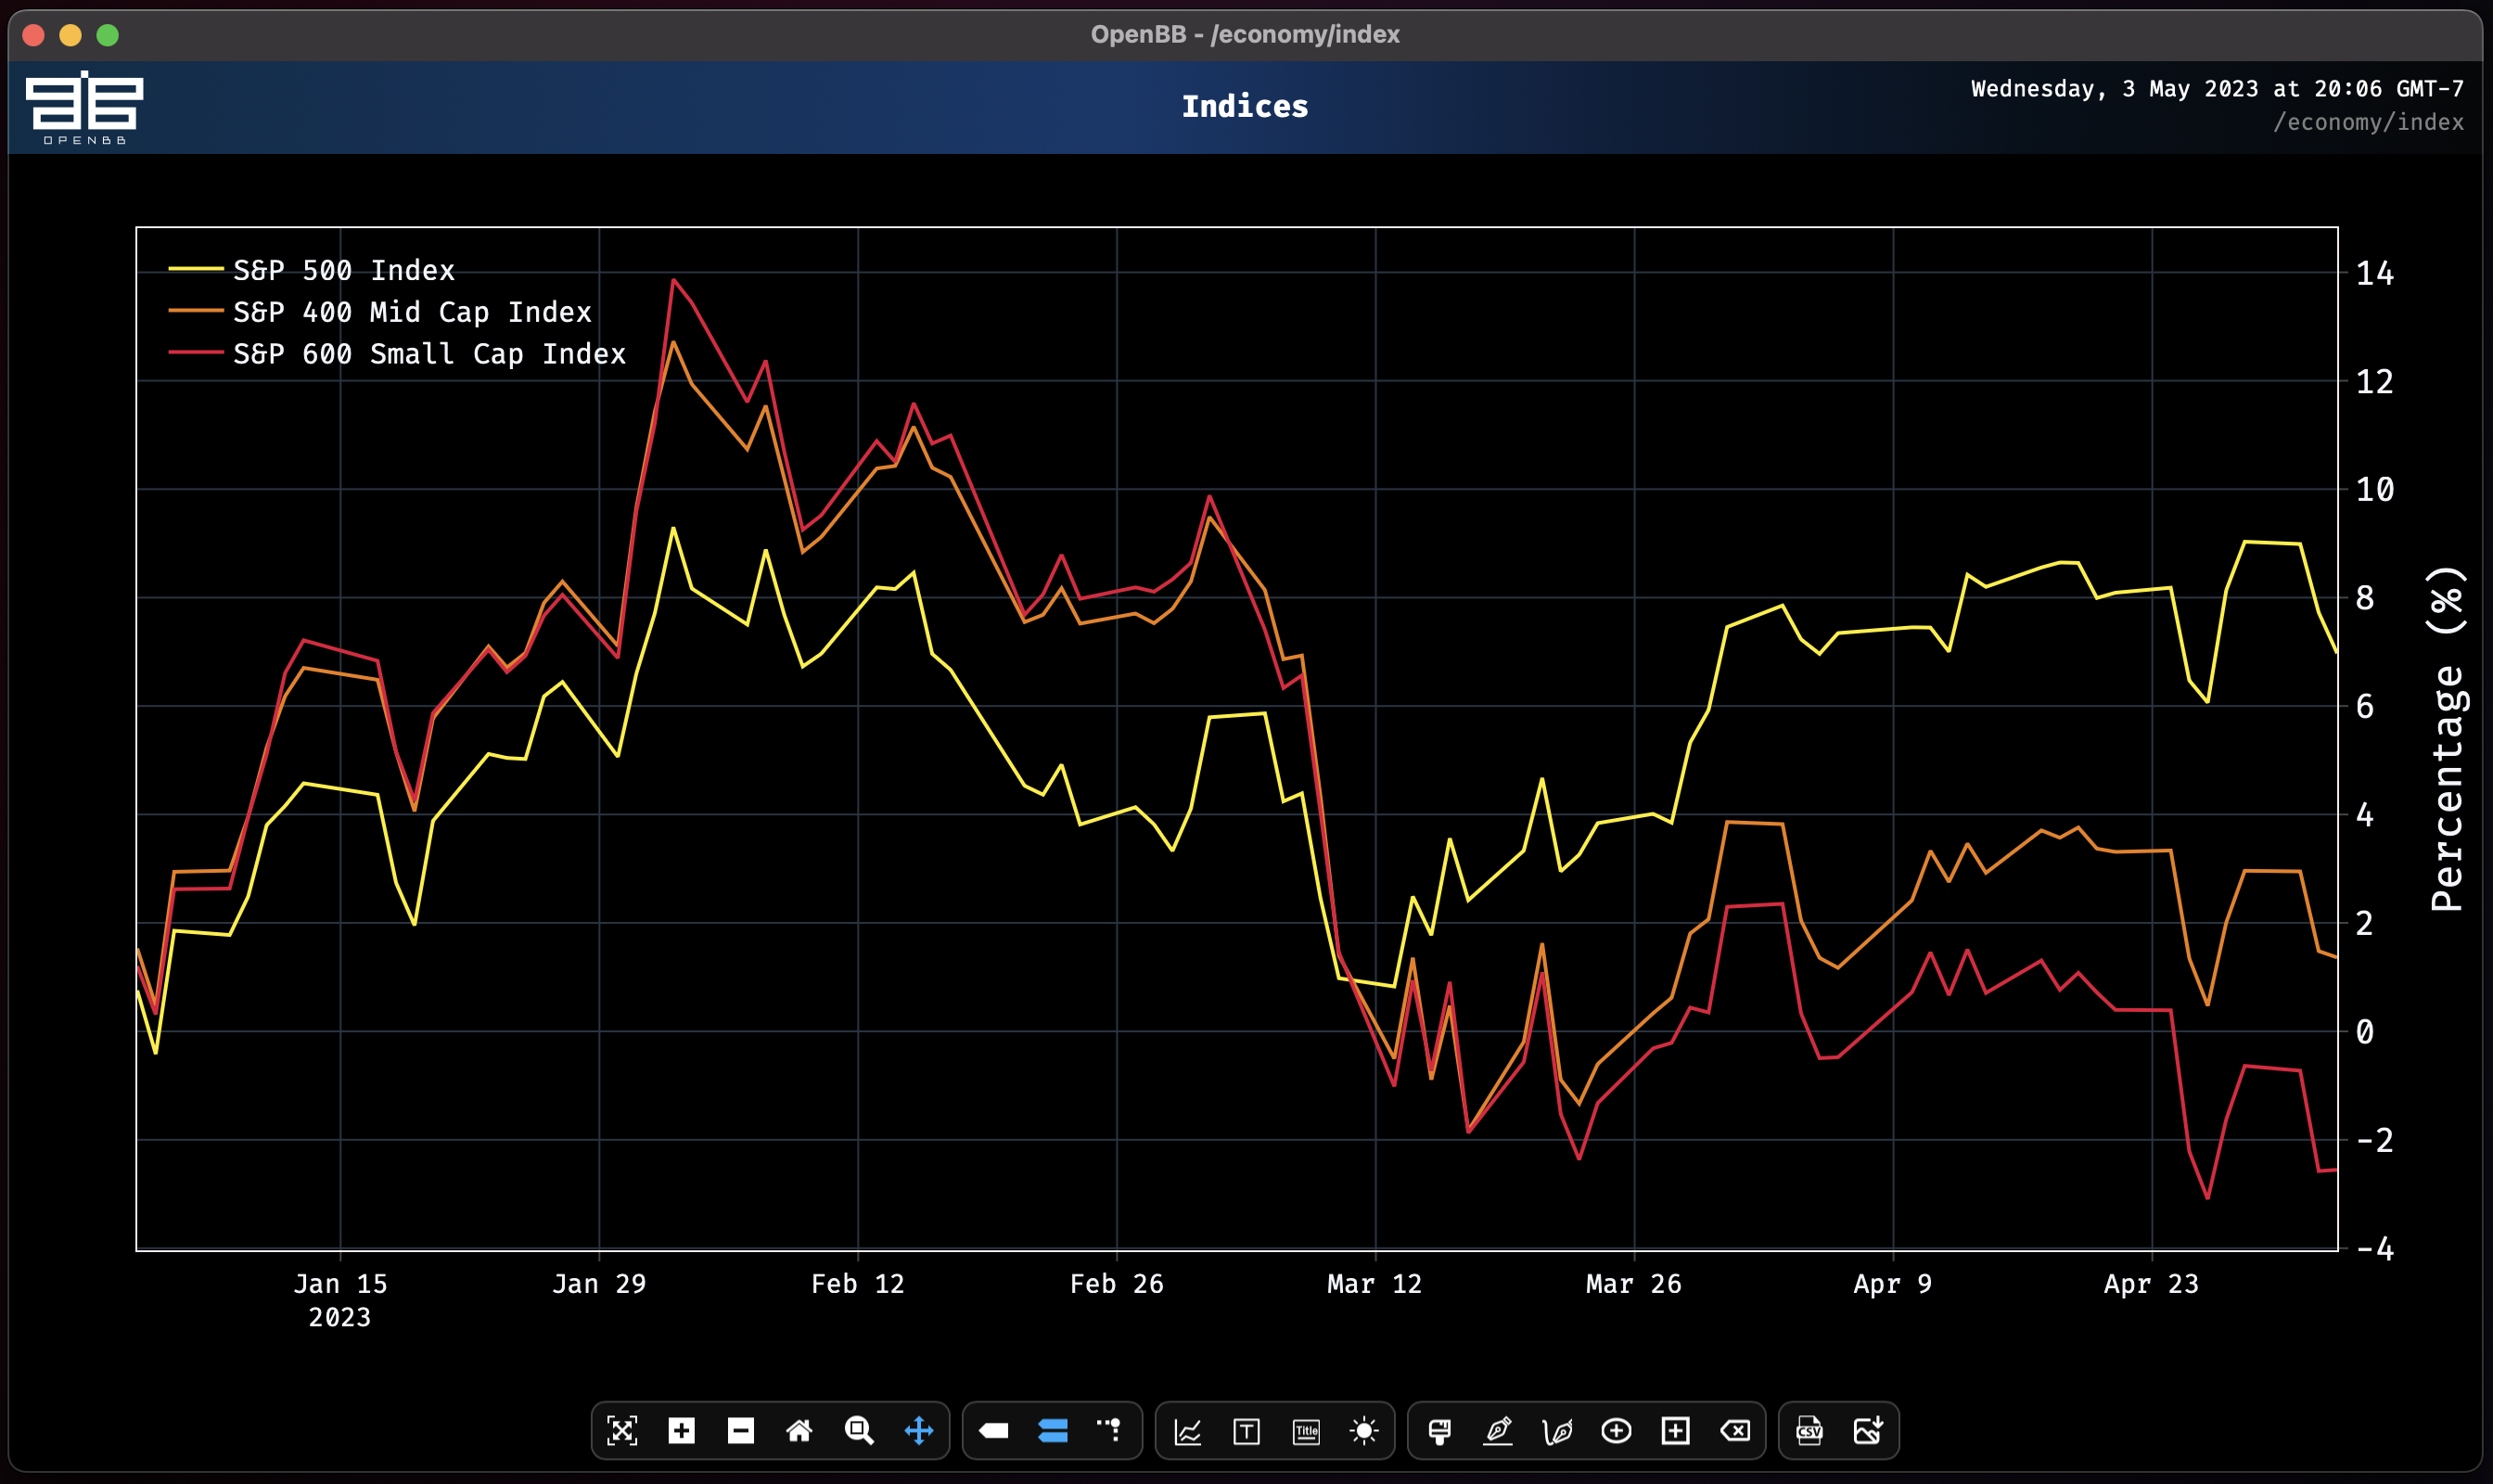Zoom in with the plus toolbar icon
This screenshot has width=2493, height=1484.
pyautogui.click(x=681, y=1431)
